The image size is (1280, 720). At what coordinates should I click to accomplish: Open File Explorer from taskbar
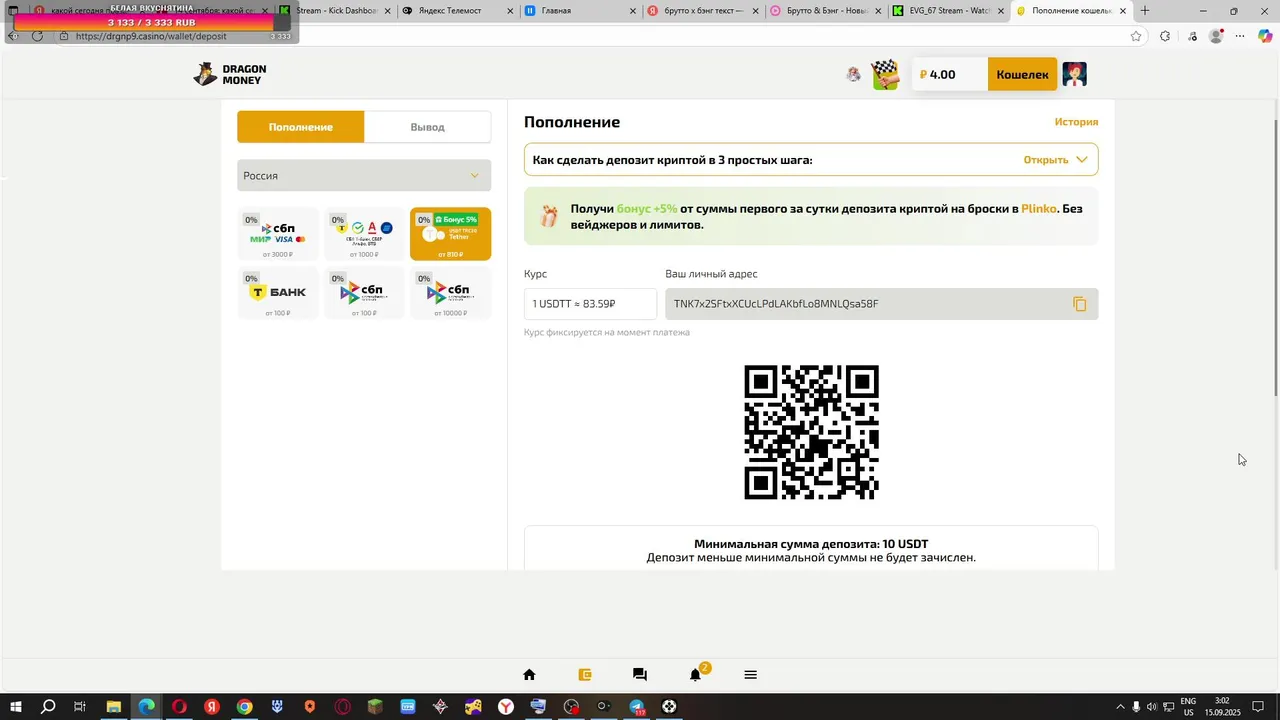click(114, 707)
